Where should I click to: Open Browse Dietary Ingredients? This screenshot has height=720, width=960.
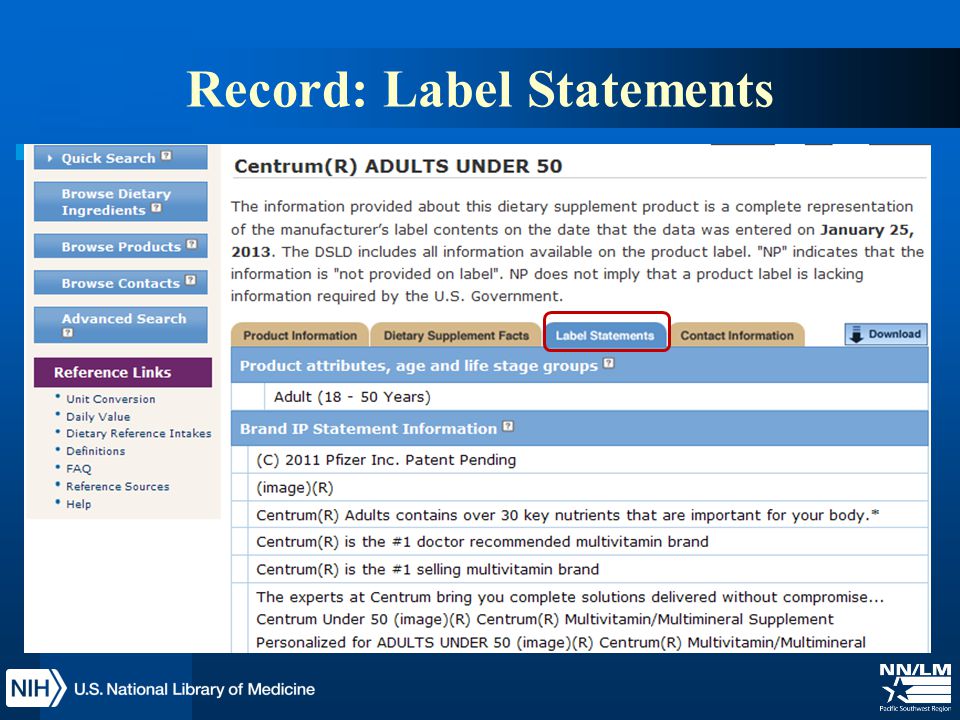[121, 201]
